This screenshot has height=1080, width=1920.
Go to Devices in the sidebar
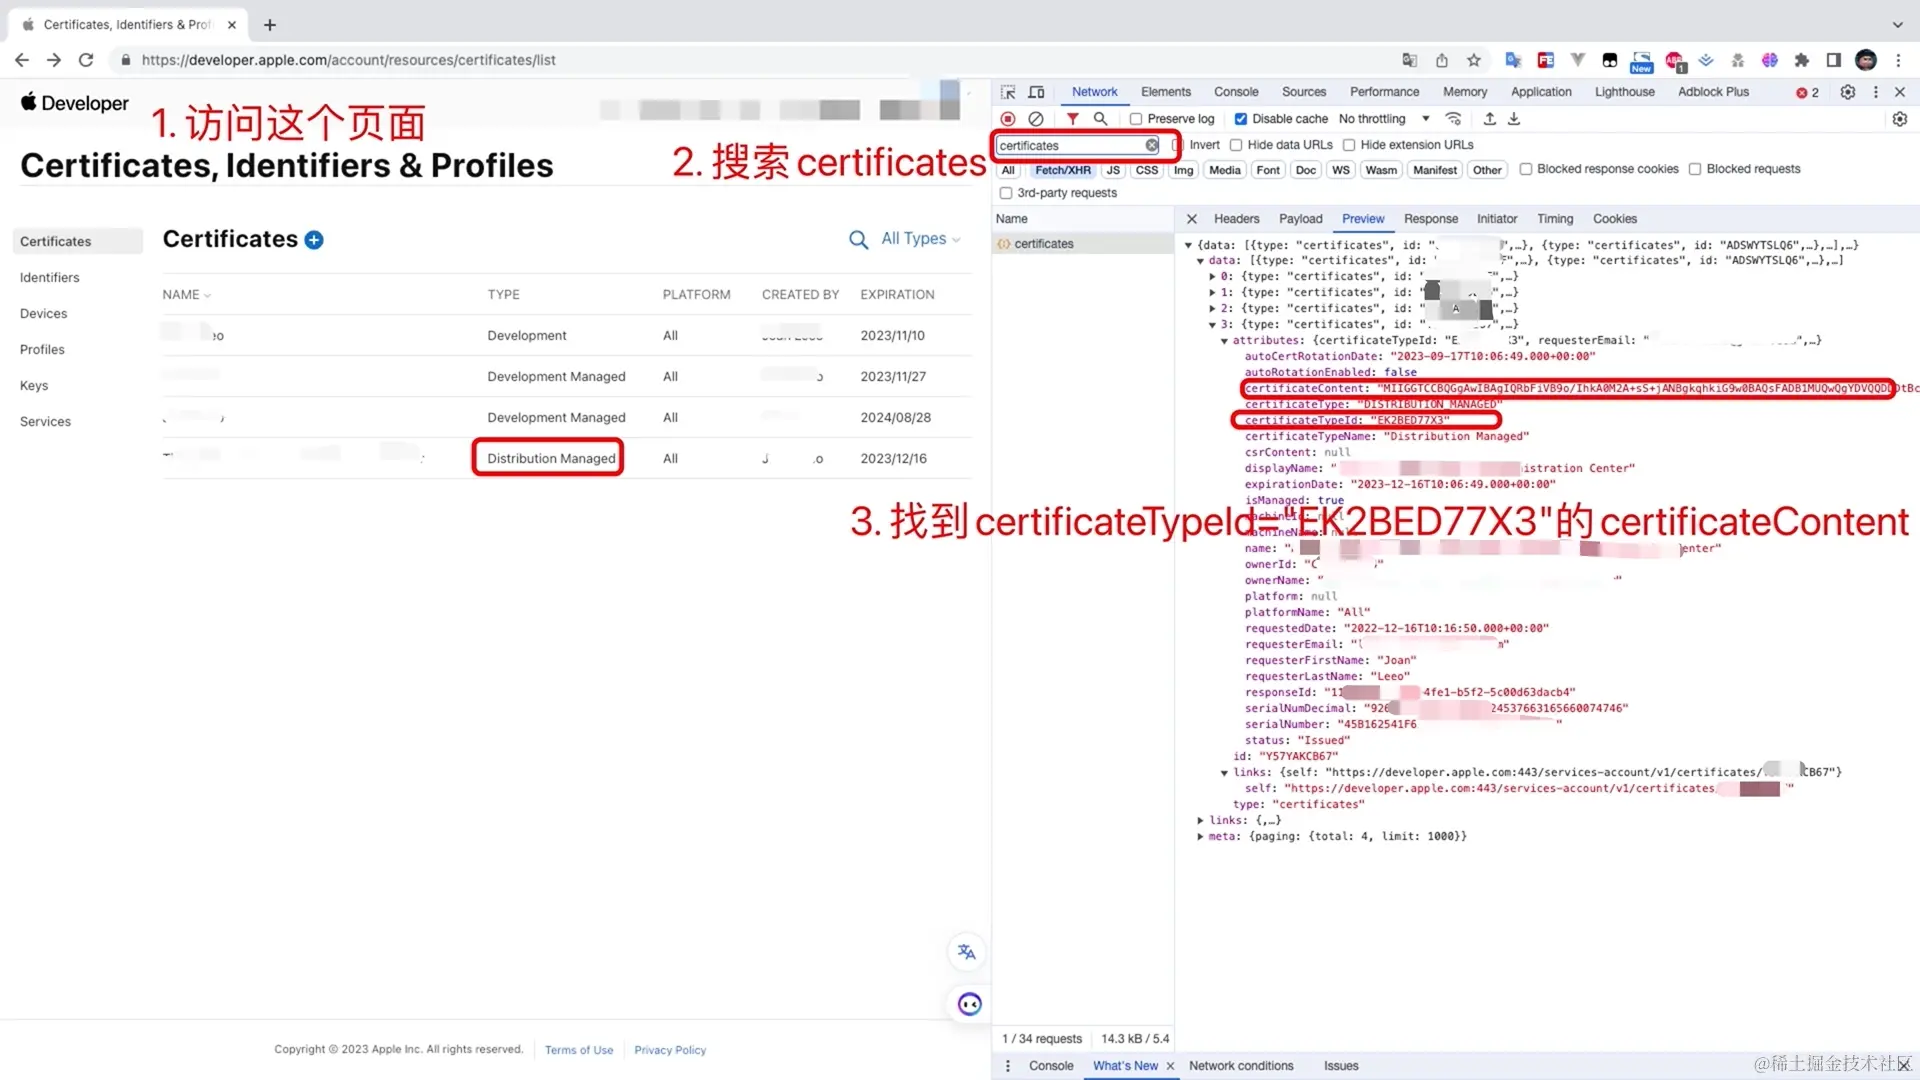[44, 314]
